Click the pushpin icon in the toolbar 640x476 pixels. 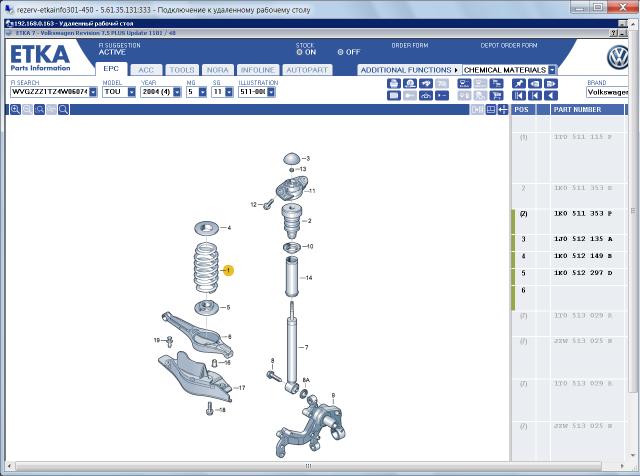coord(519,84)
